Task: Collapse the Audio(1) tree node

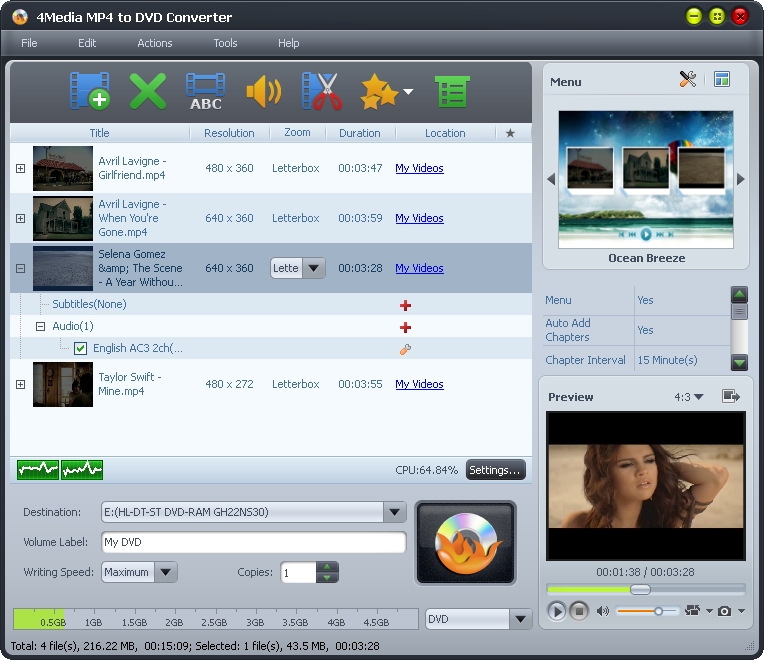Action: coord(41,326)
